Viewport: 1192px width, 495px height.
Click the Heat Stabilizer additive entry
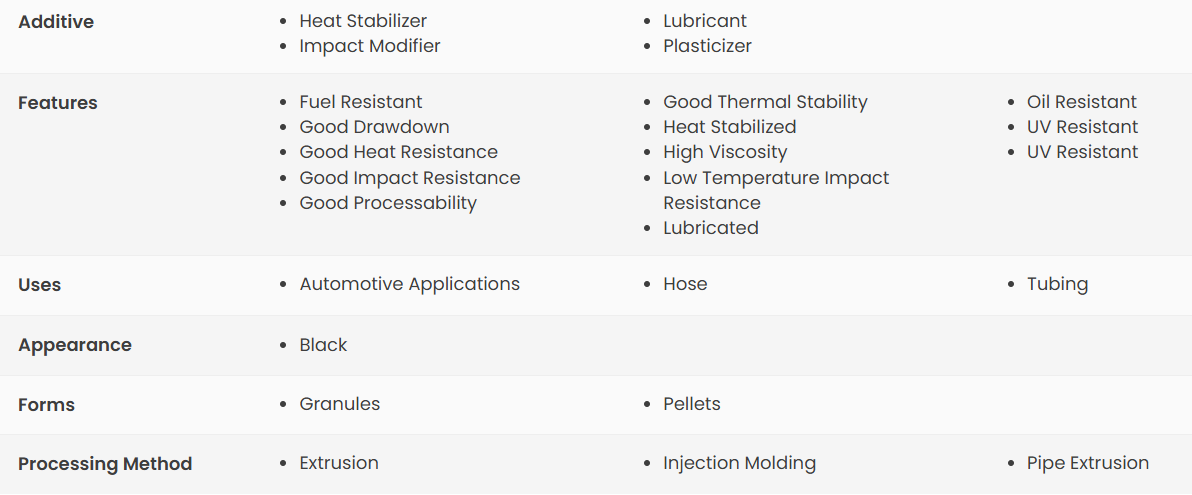point(363,21)
